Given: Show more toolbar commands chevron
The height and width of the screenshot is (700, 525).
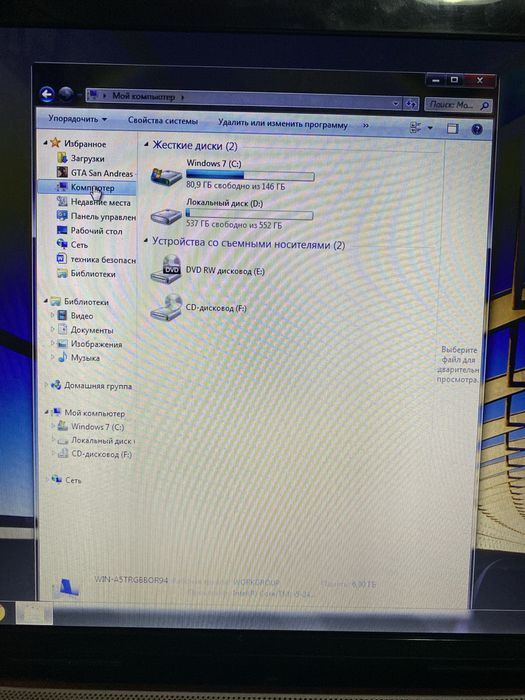Looking at the screenshot, I should (x=366, y=126).
